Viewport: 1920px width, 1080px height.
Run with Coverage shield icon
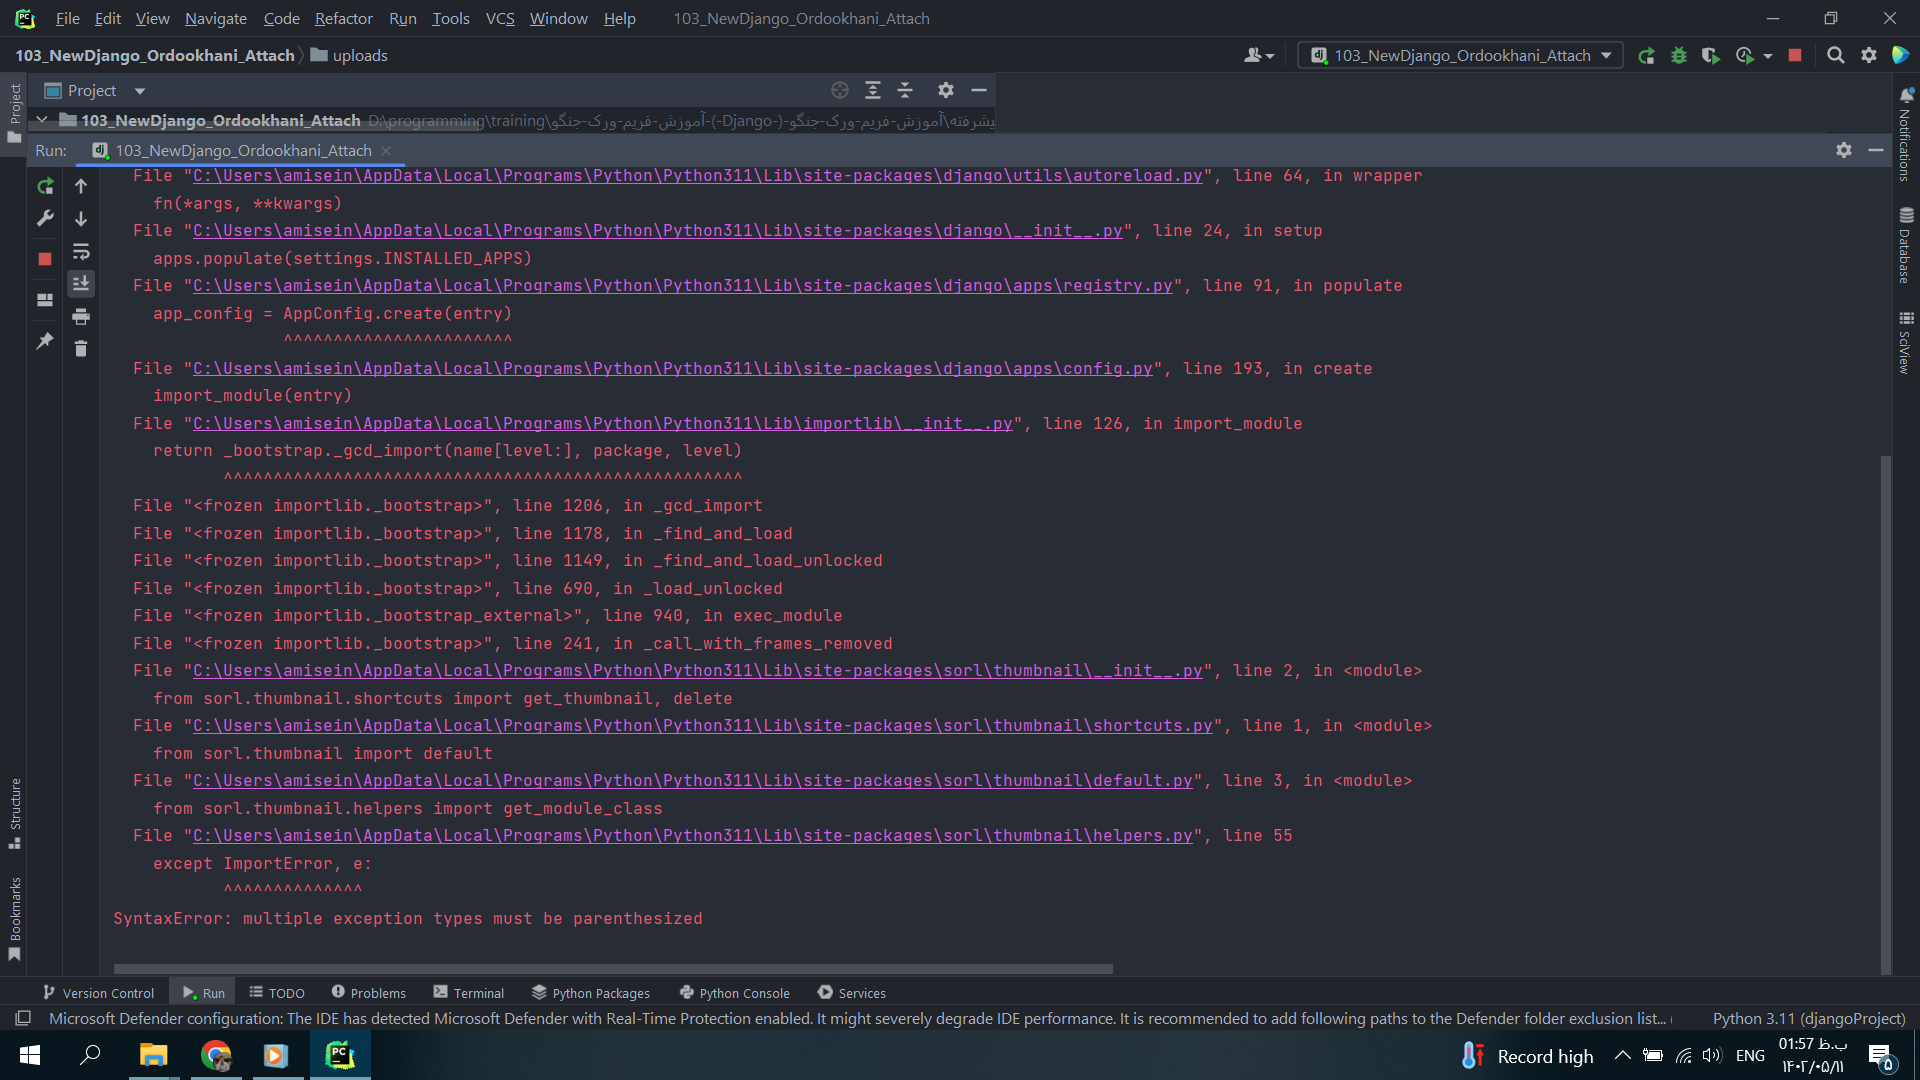(1711, 56)
